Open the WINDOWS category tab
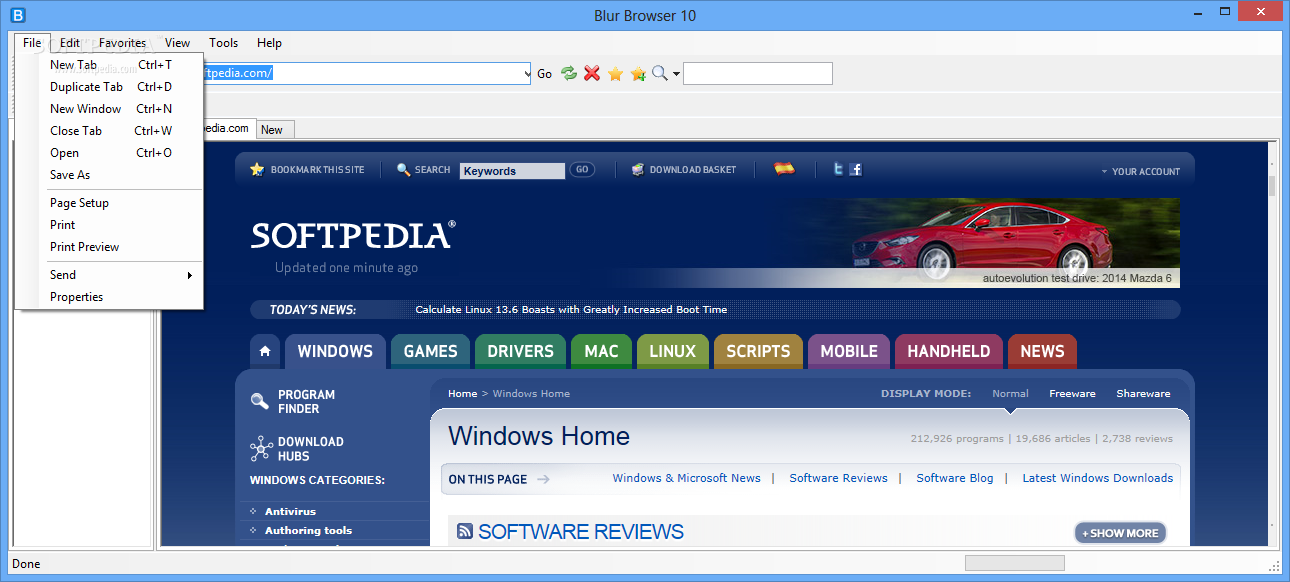The image size is (1290, 582). click(335, 351)
